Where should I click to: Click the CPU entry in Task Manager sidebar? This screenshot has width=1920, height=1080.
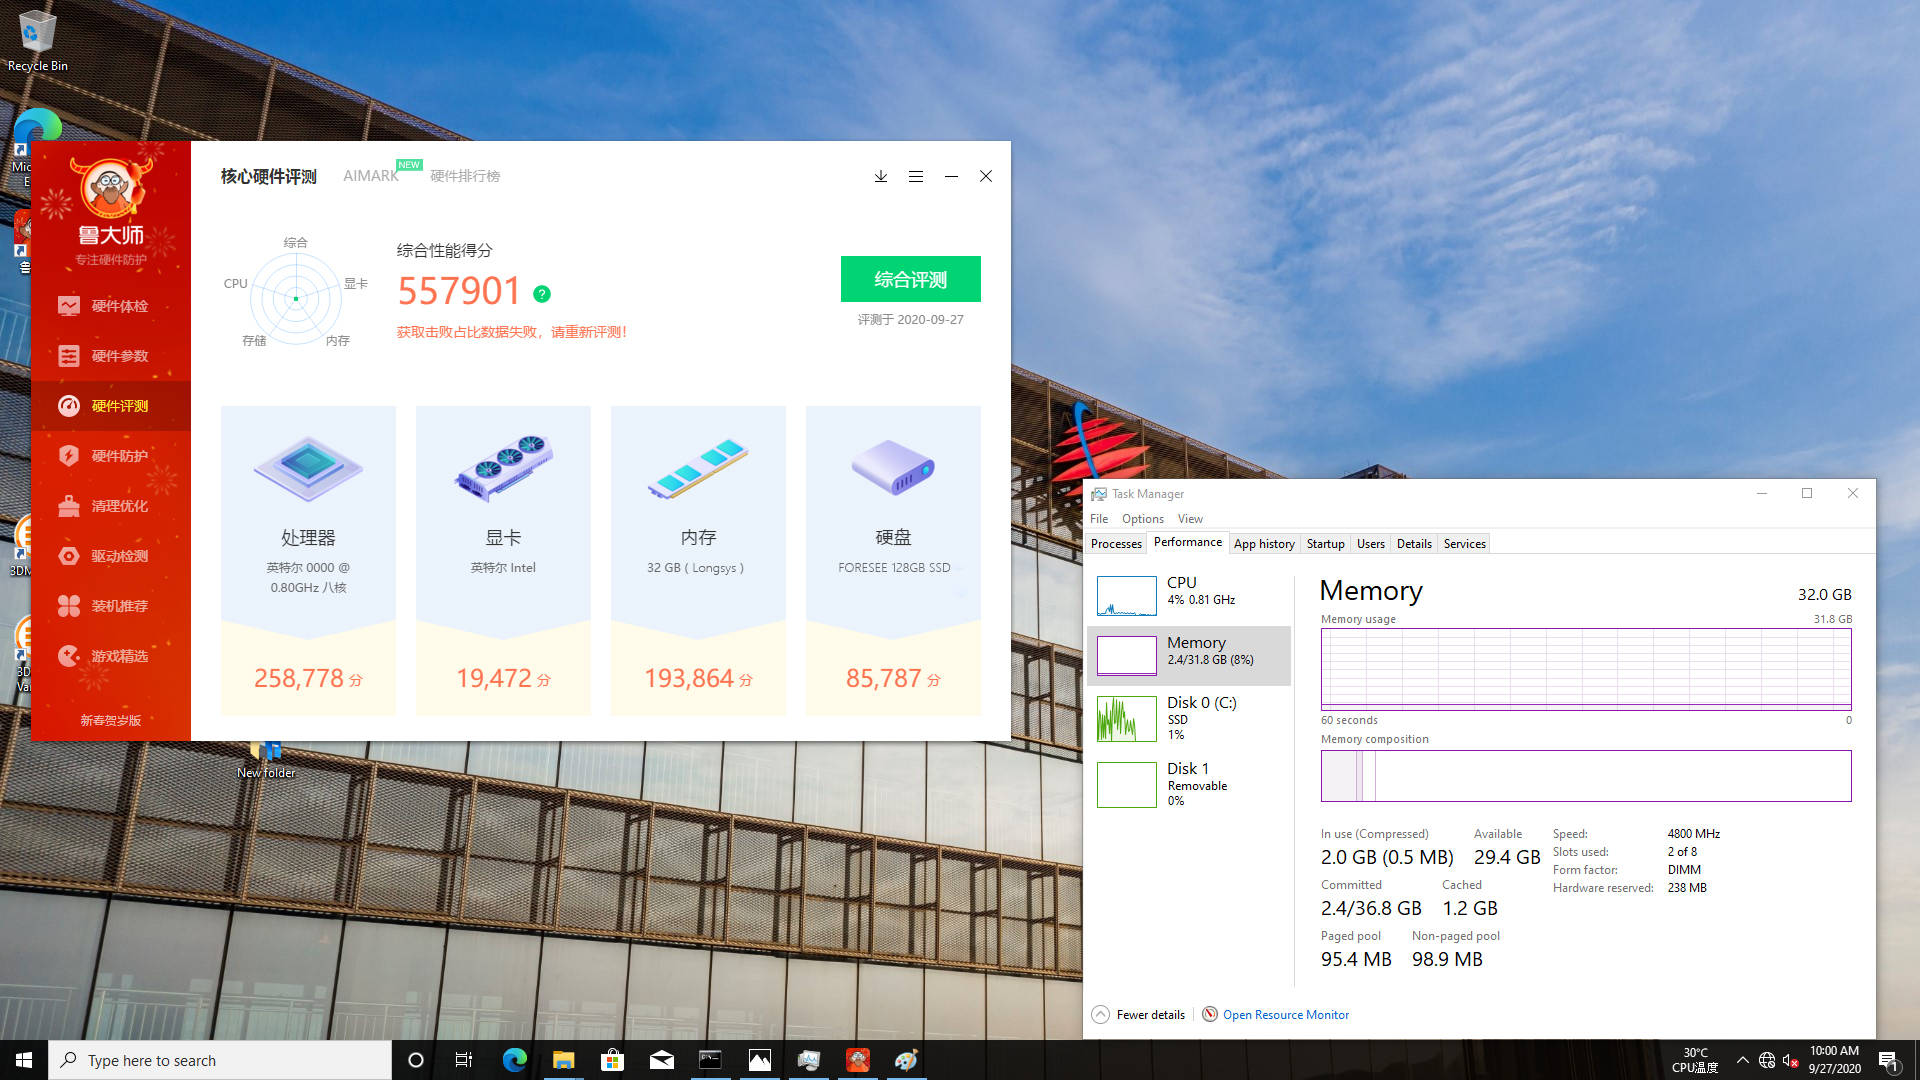pos(1188,593)
